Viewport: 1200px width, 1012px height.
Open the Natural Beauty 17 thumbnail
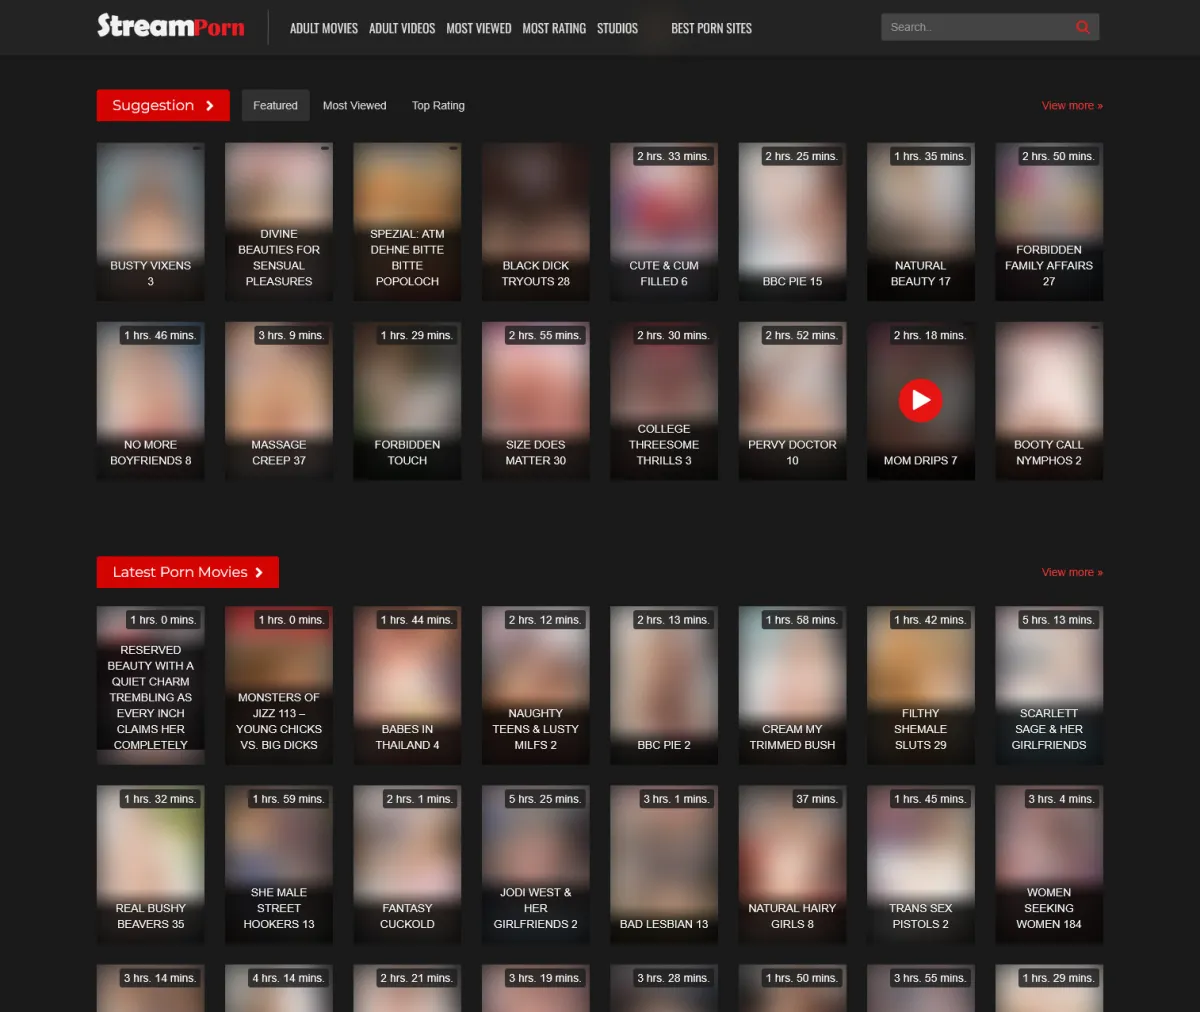[x=920, y=222]
